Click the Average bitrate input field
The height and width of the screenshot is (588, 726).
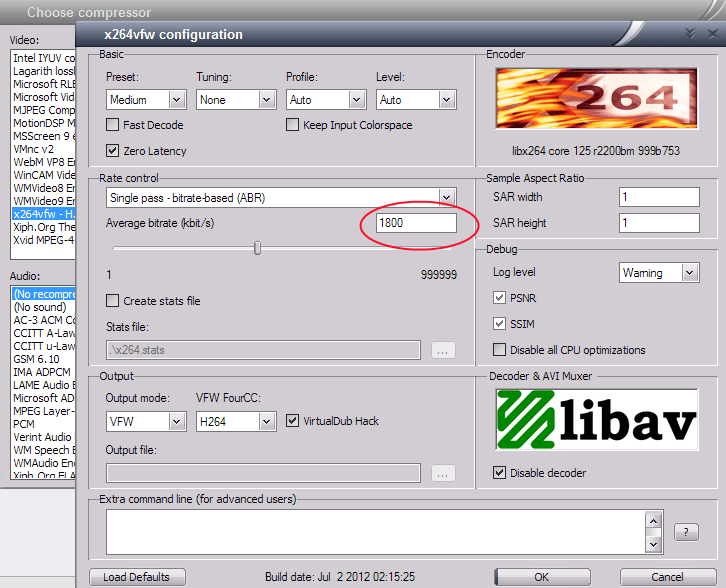tap(415, 223)
